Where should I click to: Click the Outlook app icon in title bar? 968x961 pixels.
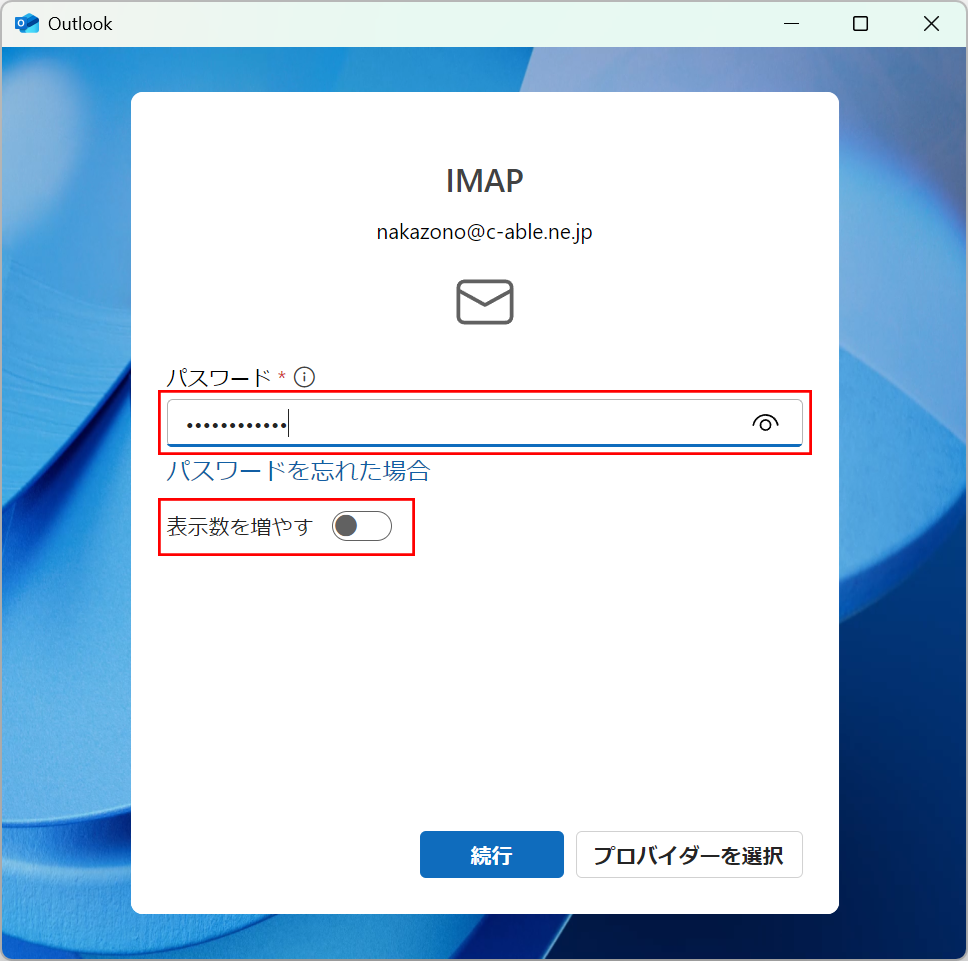click(x=27, y=24)
